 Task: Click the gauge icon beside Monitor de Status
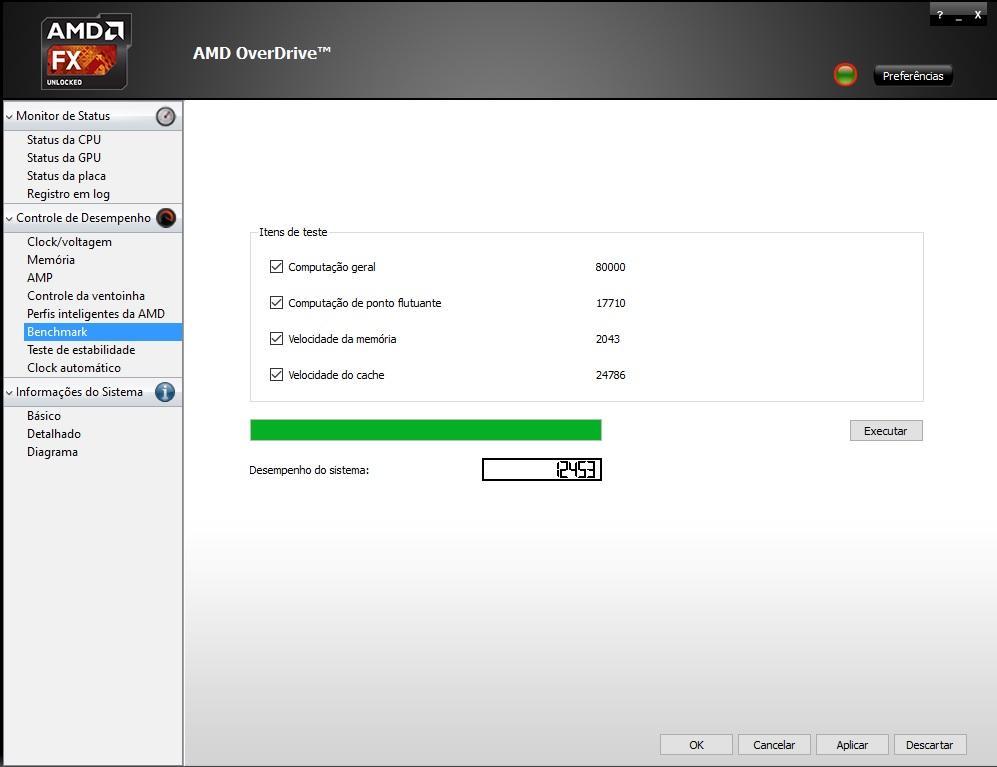point(165,116)
